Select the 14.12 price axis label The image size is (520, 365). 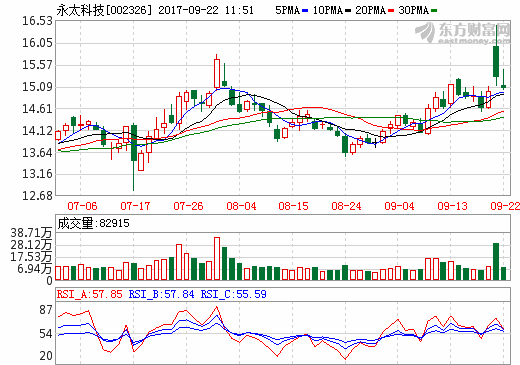(x=37, y=131)
